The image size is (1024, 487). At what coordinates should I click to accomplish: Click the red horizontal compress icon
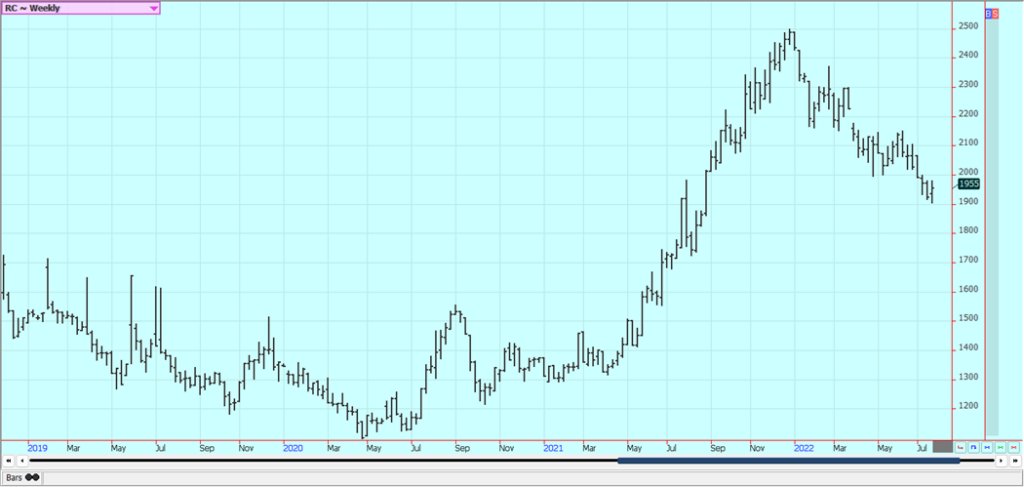pos(1014,447)
